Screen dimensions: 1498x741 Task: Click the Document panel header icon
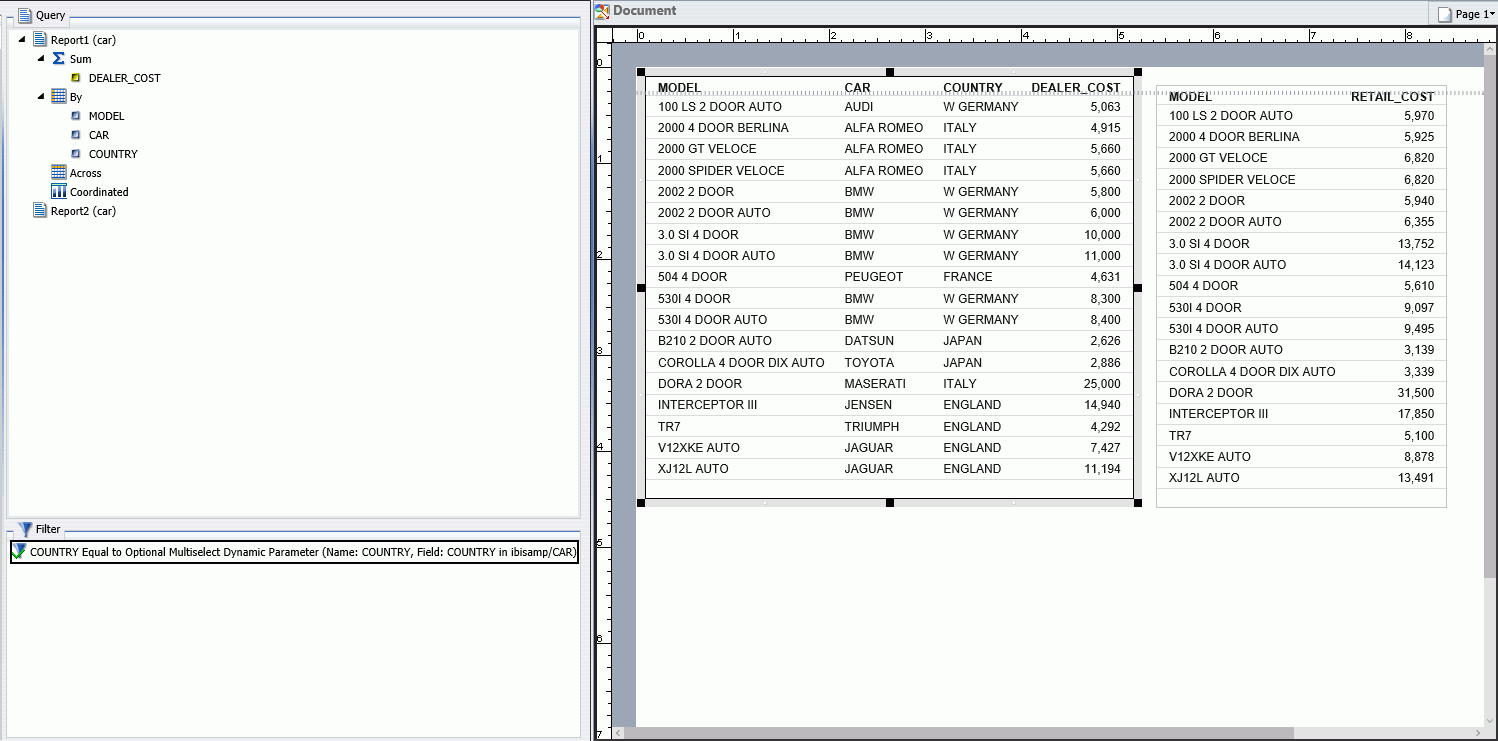pos(602,11)
